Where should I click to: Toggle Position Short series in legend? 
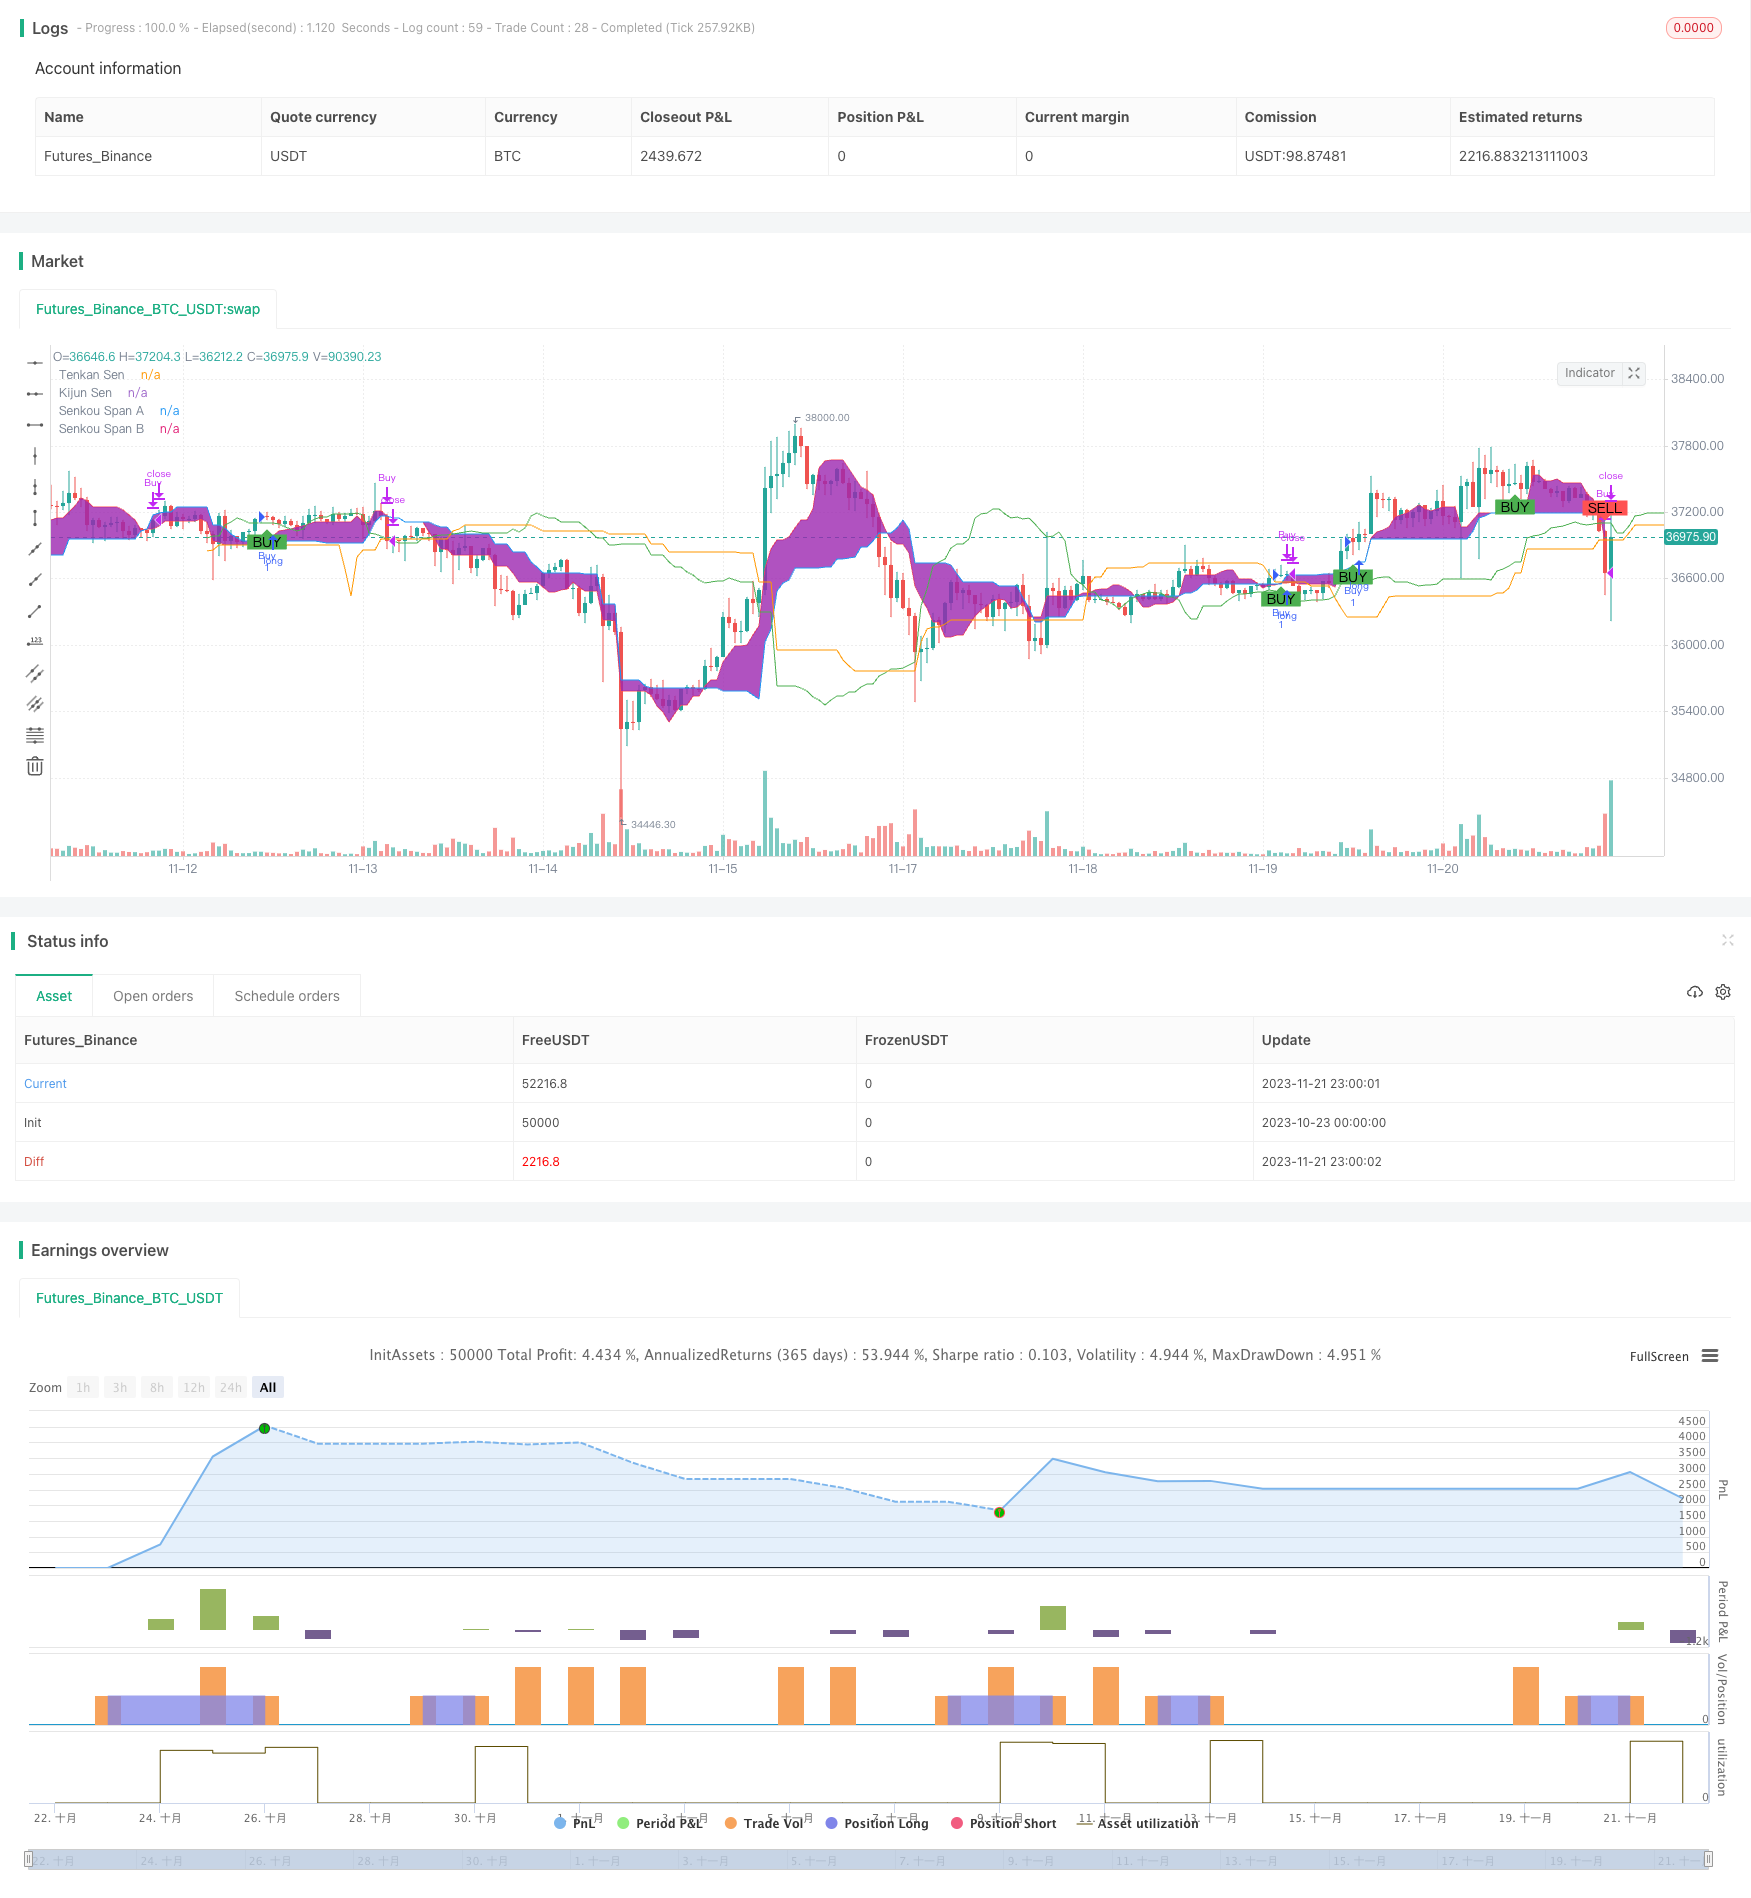click(1003, 1823)
